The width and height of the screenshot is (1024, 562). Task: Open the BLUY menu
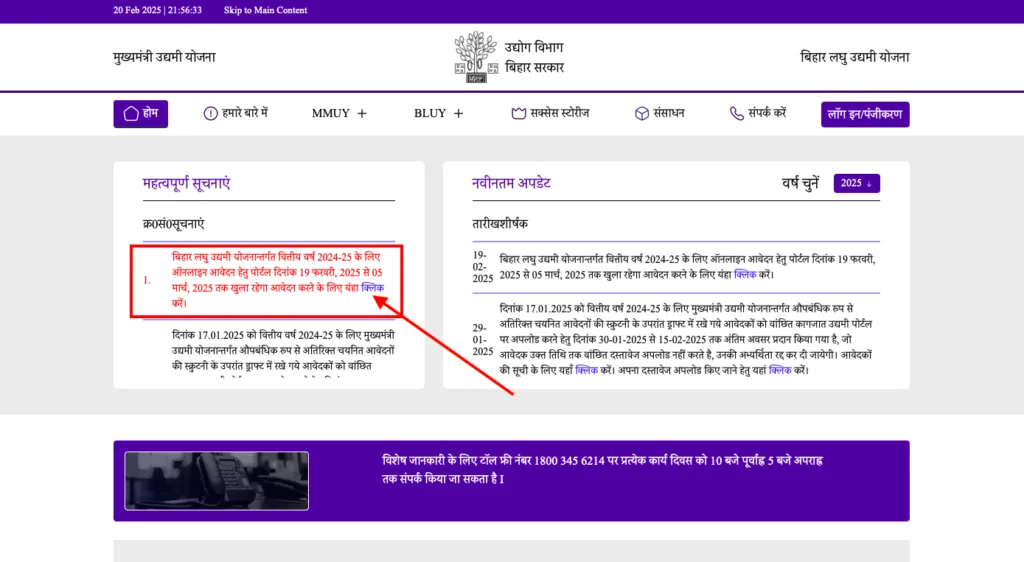pyautogui.click(x=438, y=114)
